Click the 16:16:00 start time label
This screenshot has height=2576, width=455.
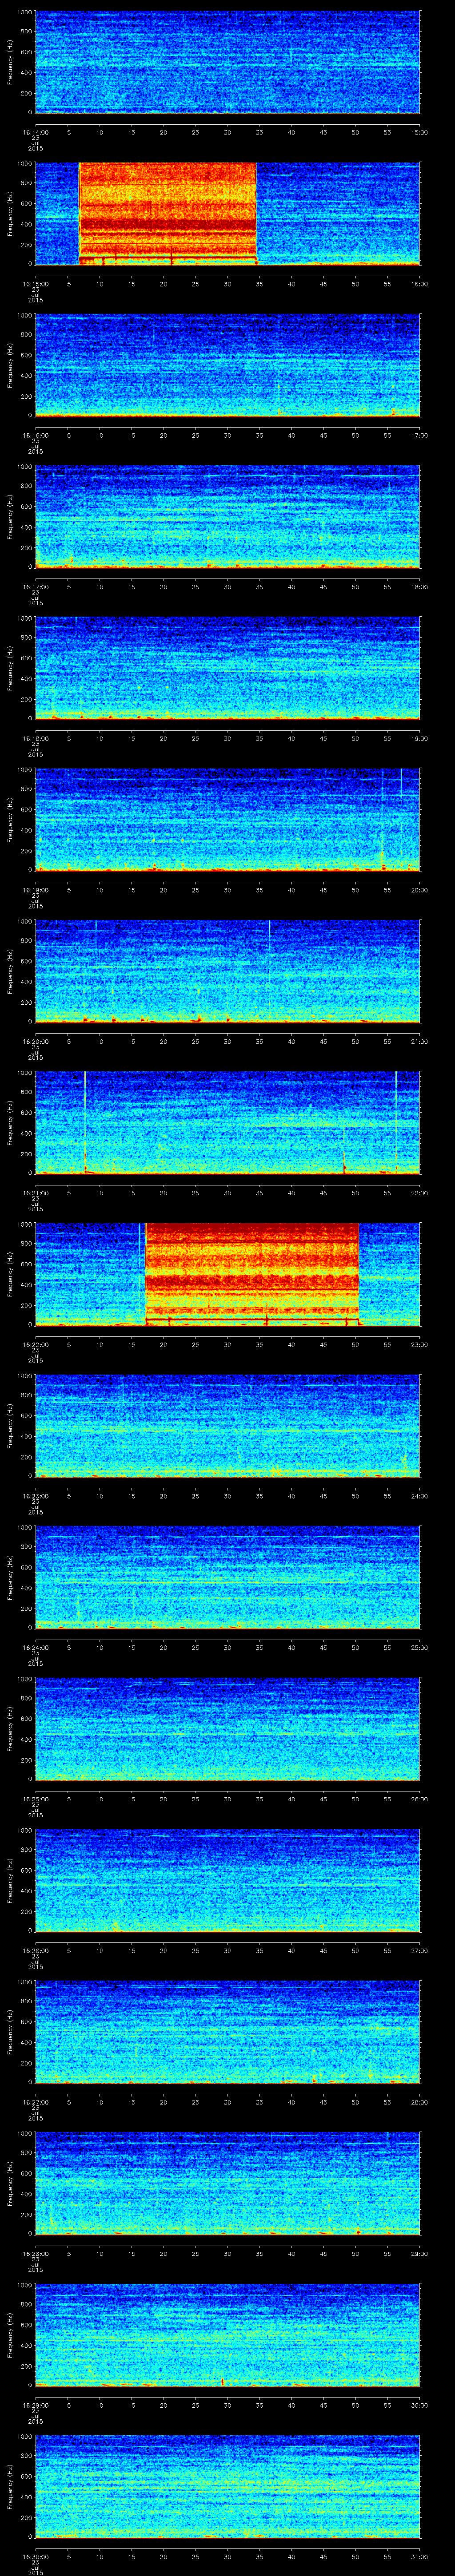[35, 435]
